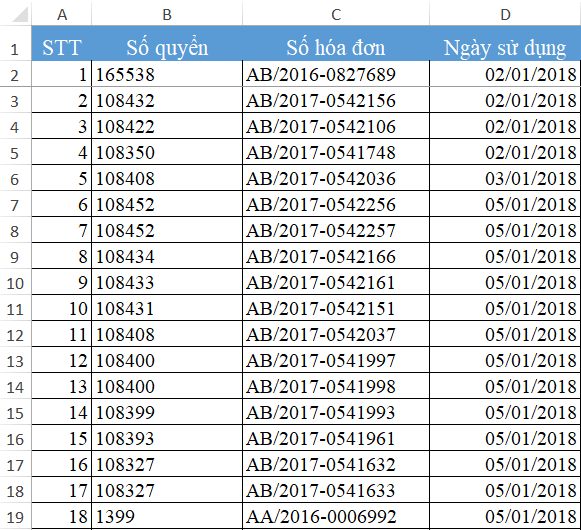
Task: Click the STT header cell
Action: [x=62, y=43]
